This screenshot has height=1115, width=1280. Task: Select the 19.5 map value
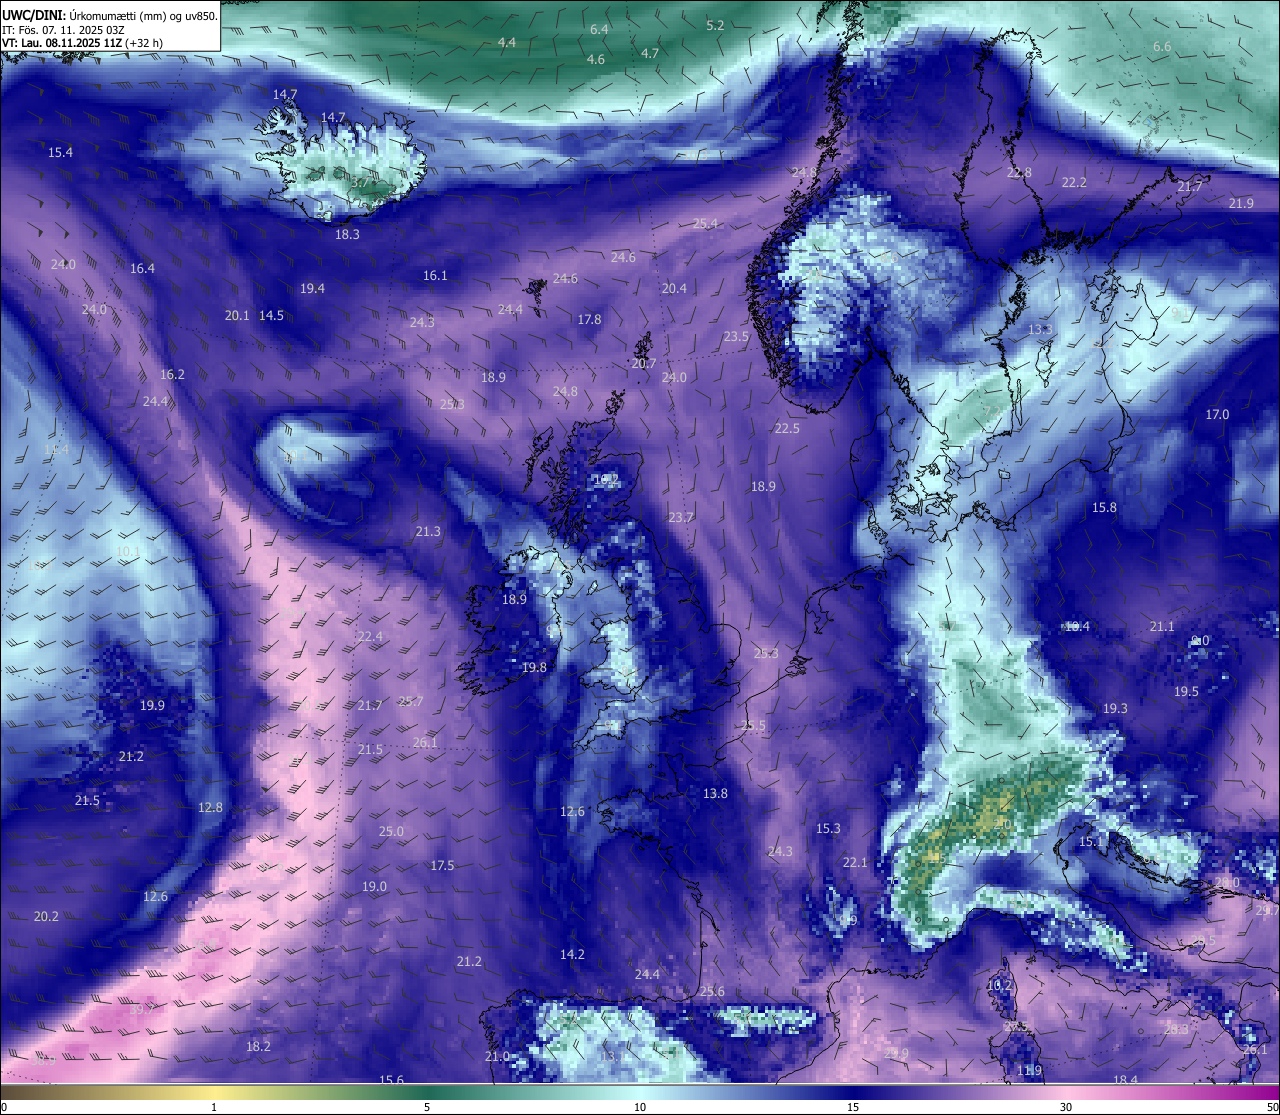(1186, 692)
